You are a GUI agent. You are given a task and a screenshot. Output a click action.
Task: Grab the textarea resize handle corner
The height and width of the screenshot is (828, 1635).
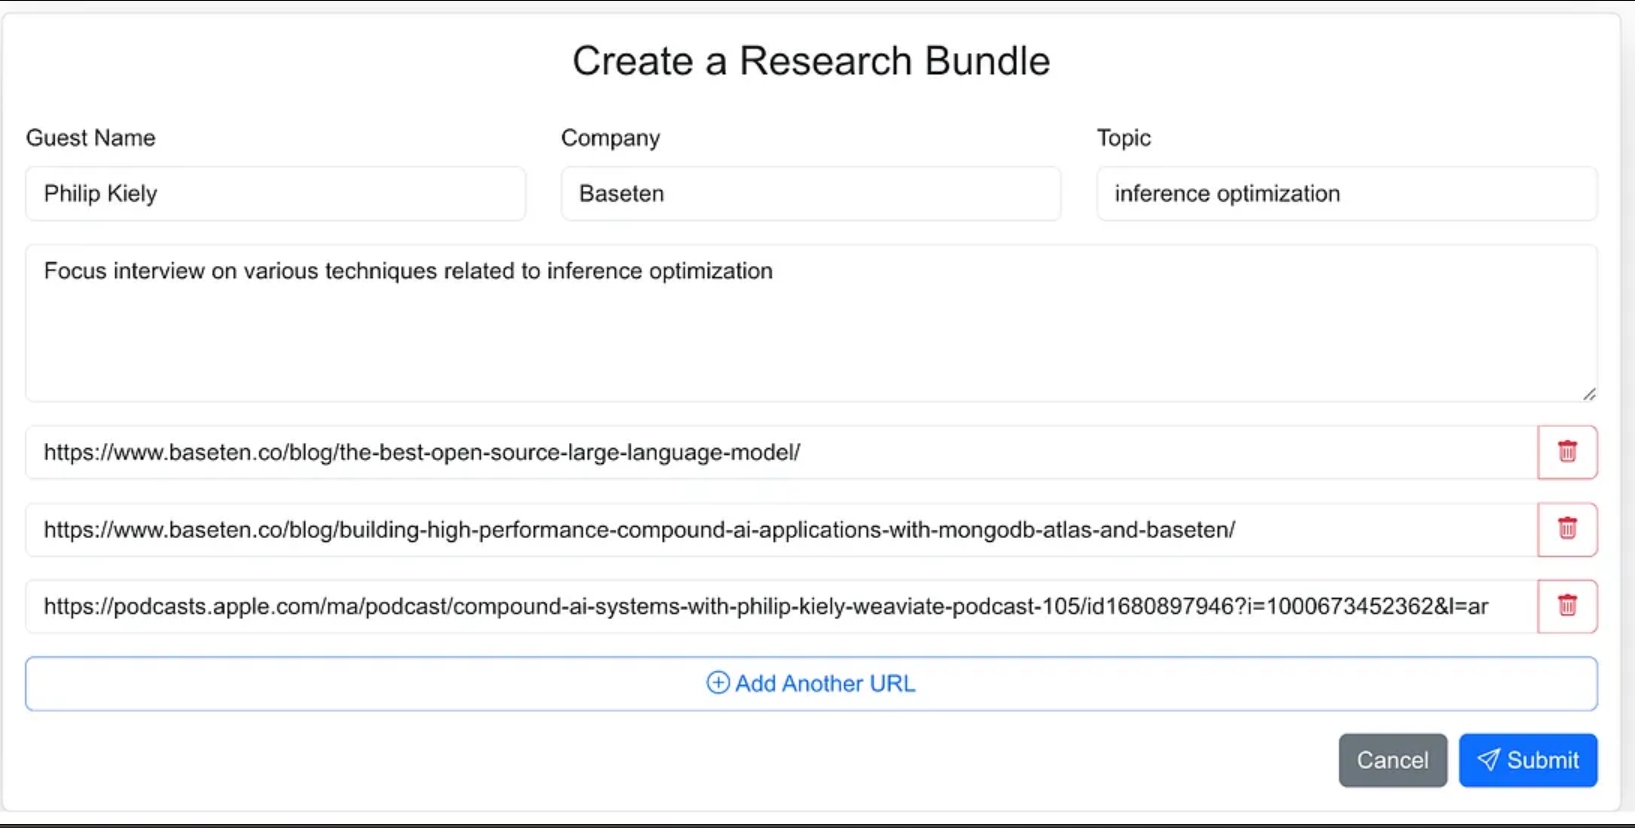tap(1589, 394)
